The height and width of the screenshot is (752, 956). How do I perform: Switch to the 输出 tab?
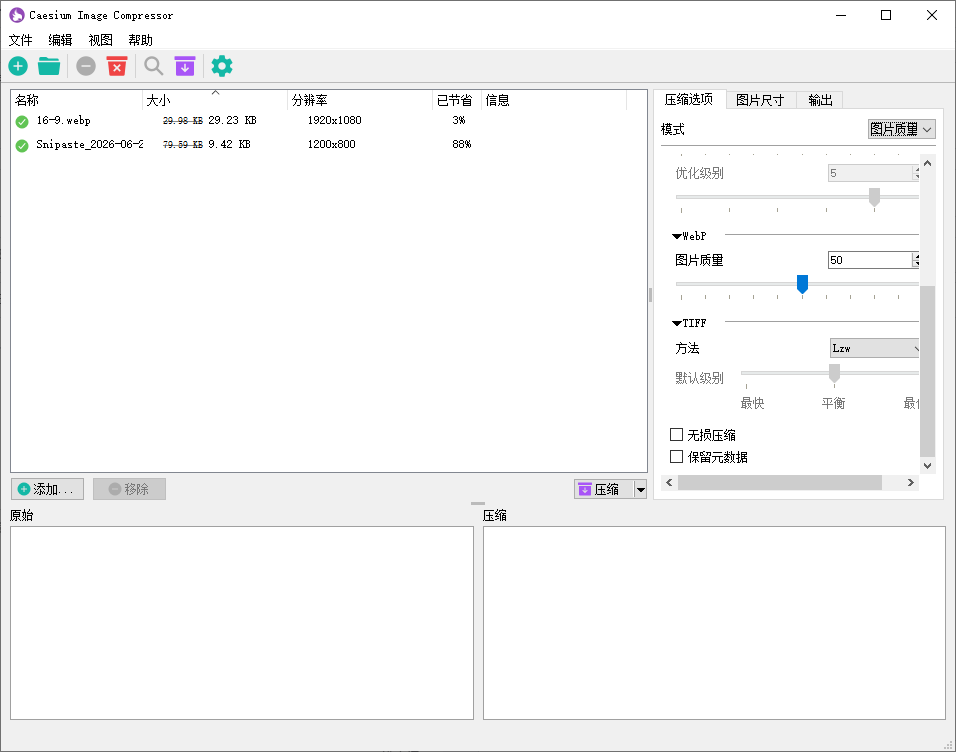coord(820,100)
